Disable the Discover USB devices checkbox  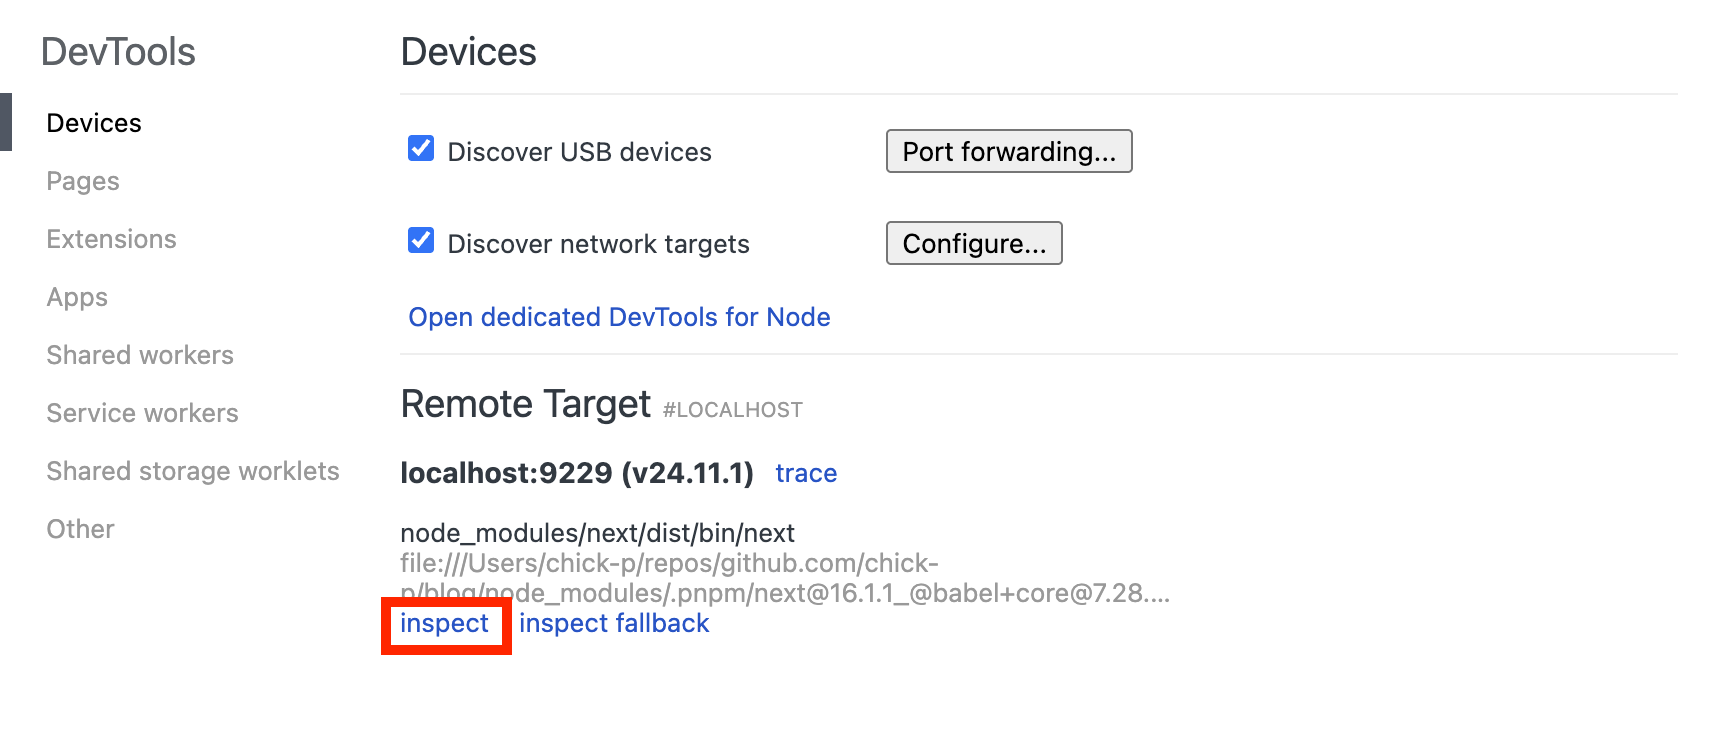421,149
